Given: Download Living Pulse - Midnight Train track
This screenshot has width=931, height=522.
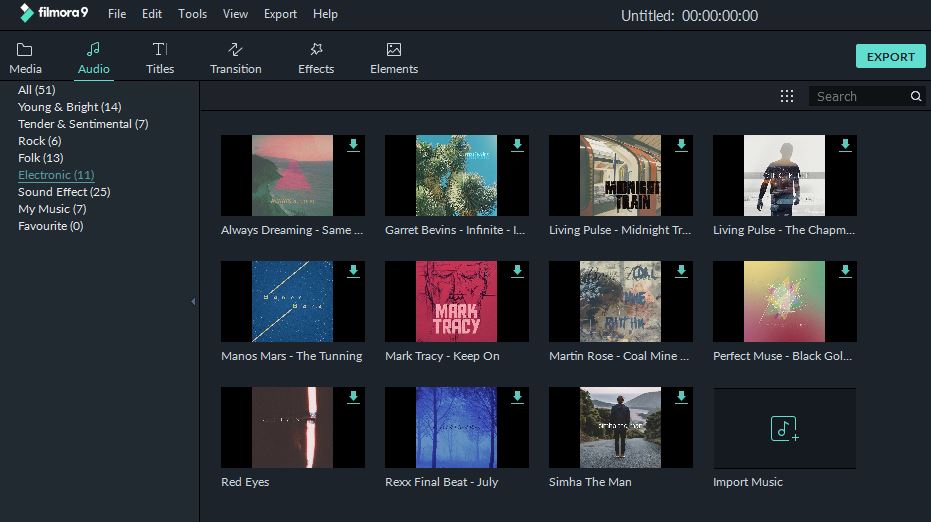Looking at the screenshot, I should [x=681, y=145].
